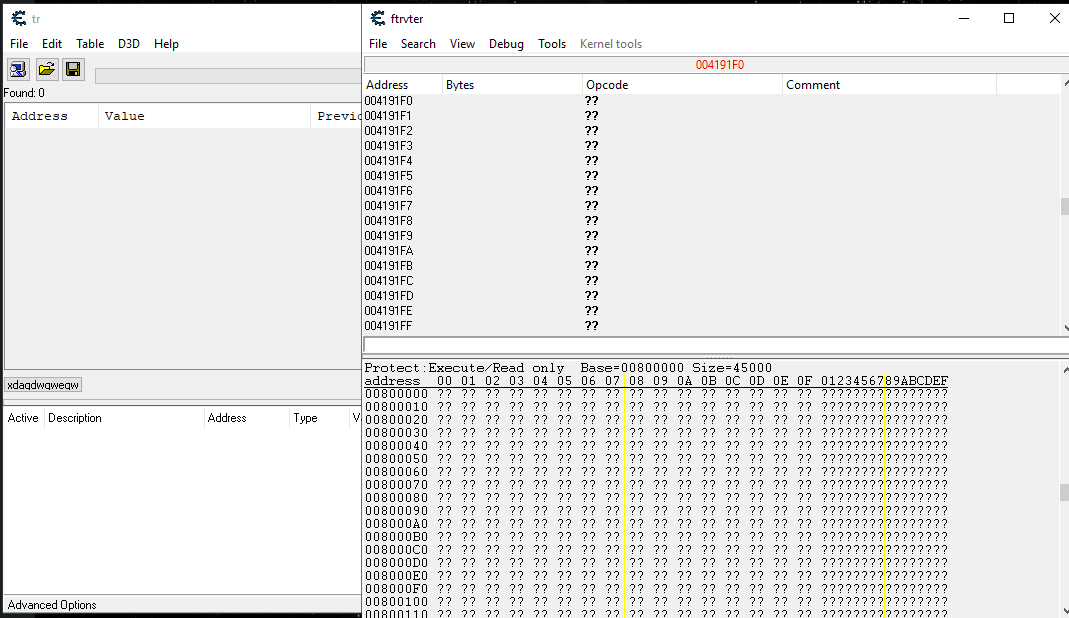Open File menu in tr window
The height and width of the screenshot is (618, 1069).
pyautogui.click(x=19, y=44)
